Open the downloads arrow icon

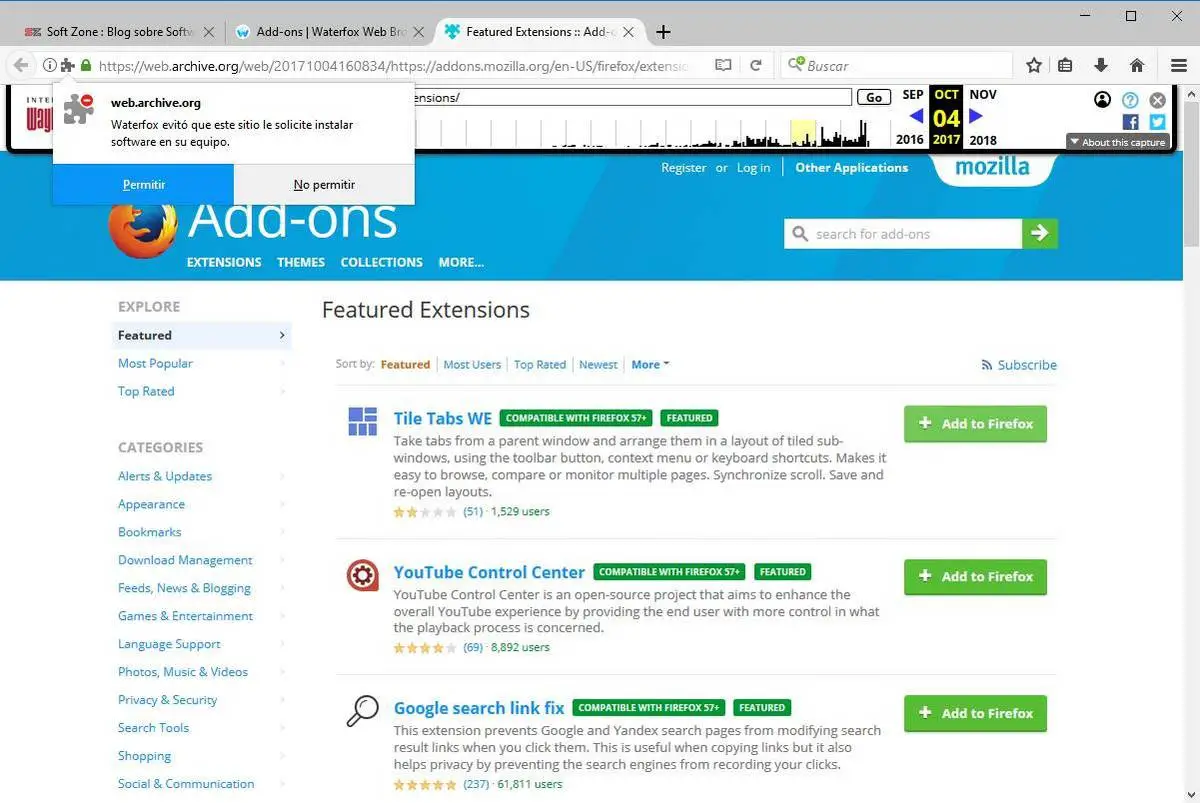1101,65
